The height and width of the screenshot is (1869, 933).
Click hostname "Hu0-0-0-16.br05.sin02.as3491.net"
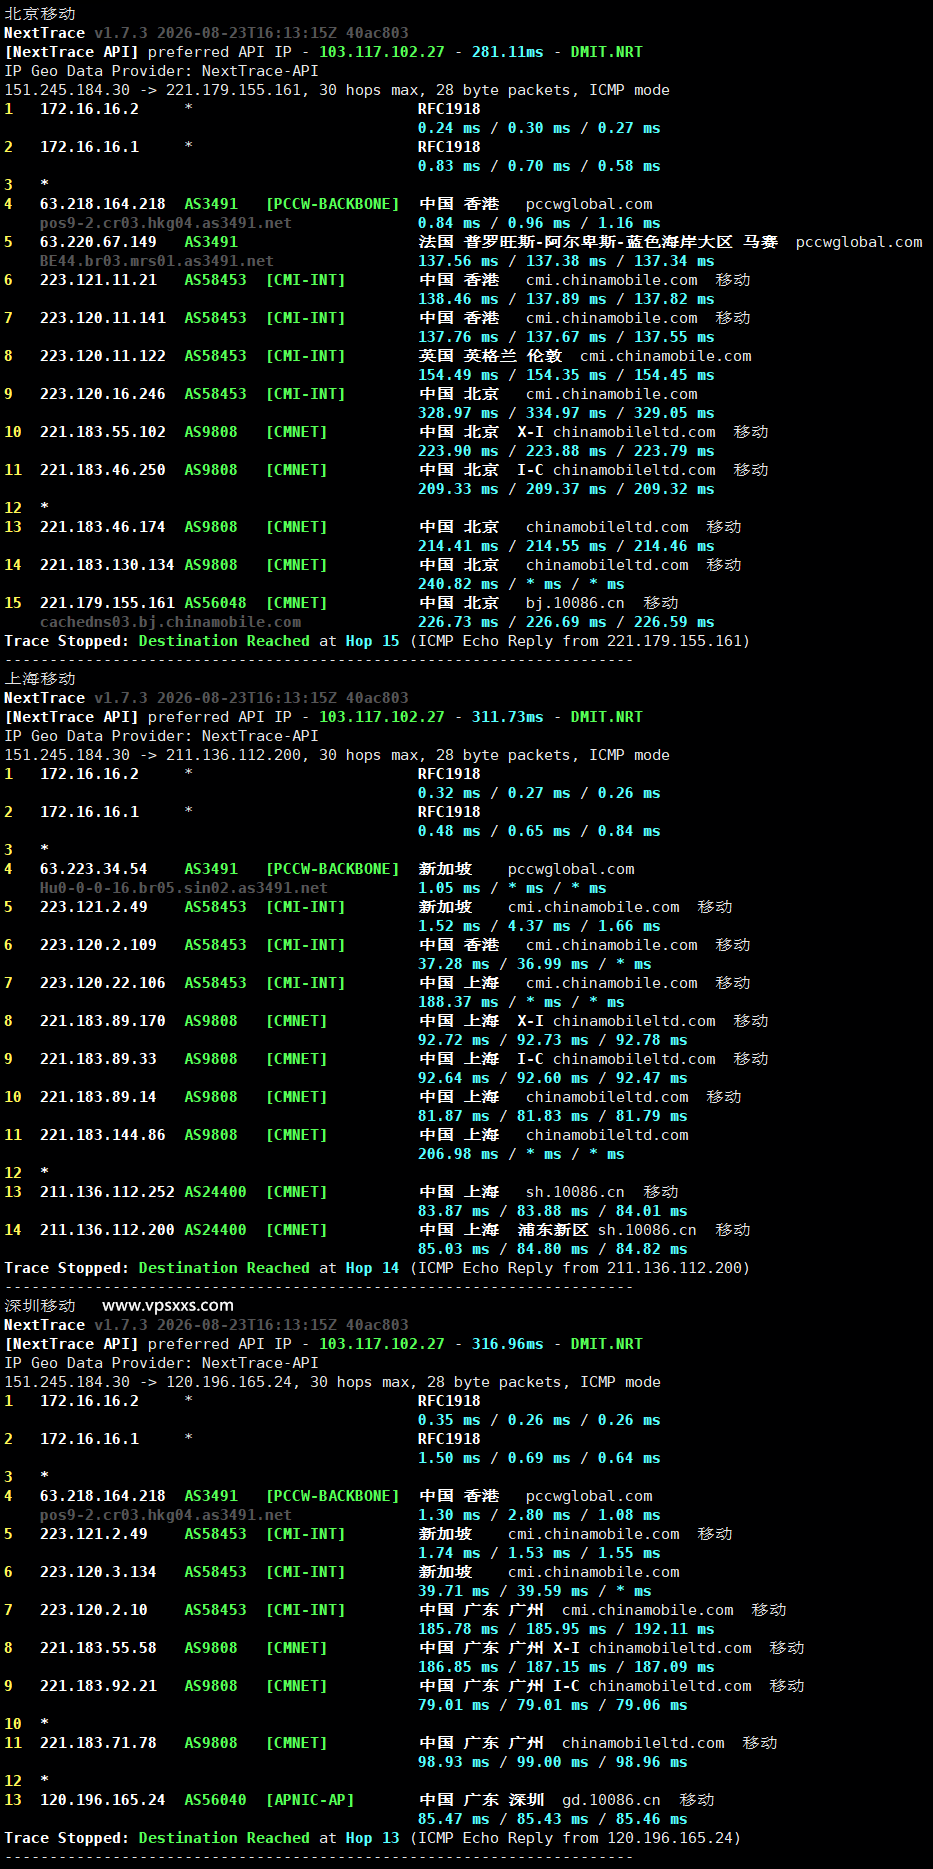point(184,888)
